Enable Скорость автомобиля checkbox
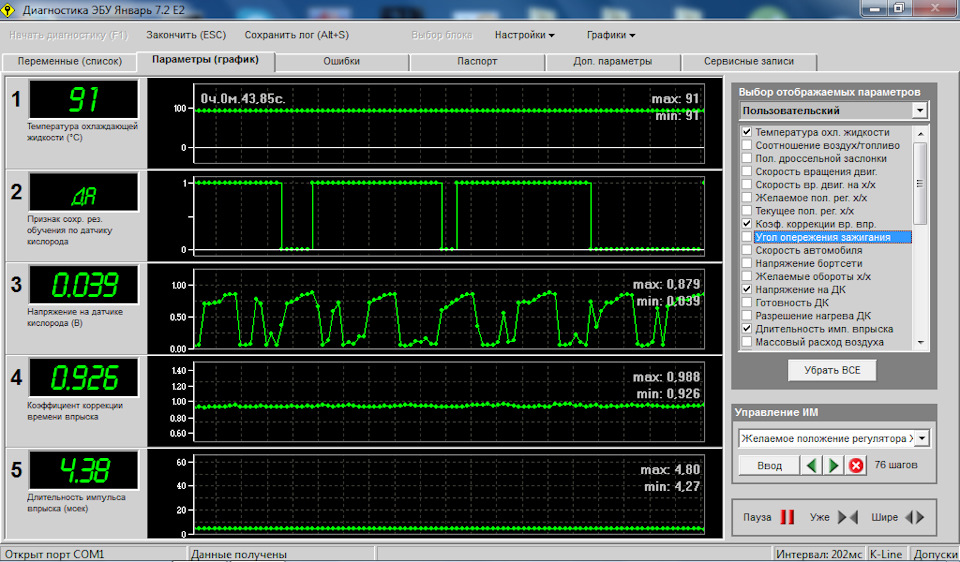 click(747, 250)
